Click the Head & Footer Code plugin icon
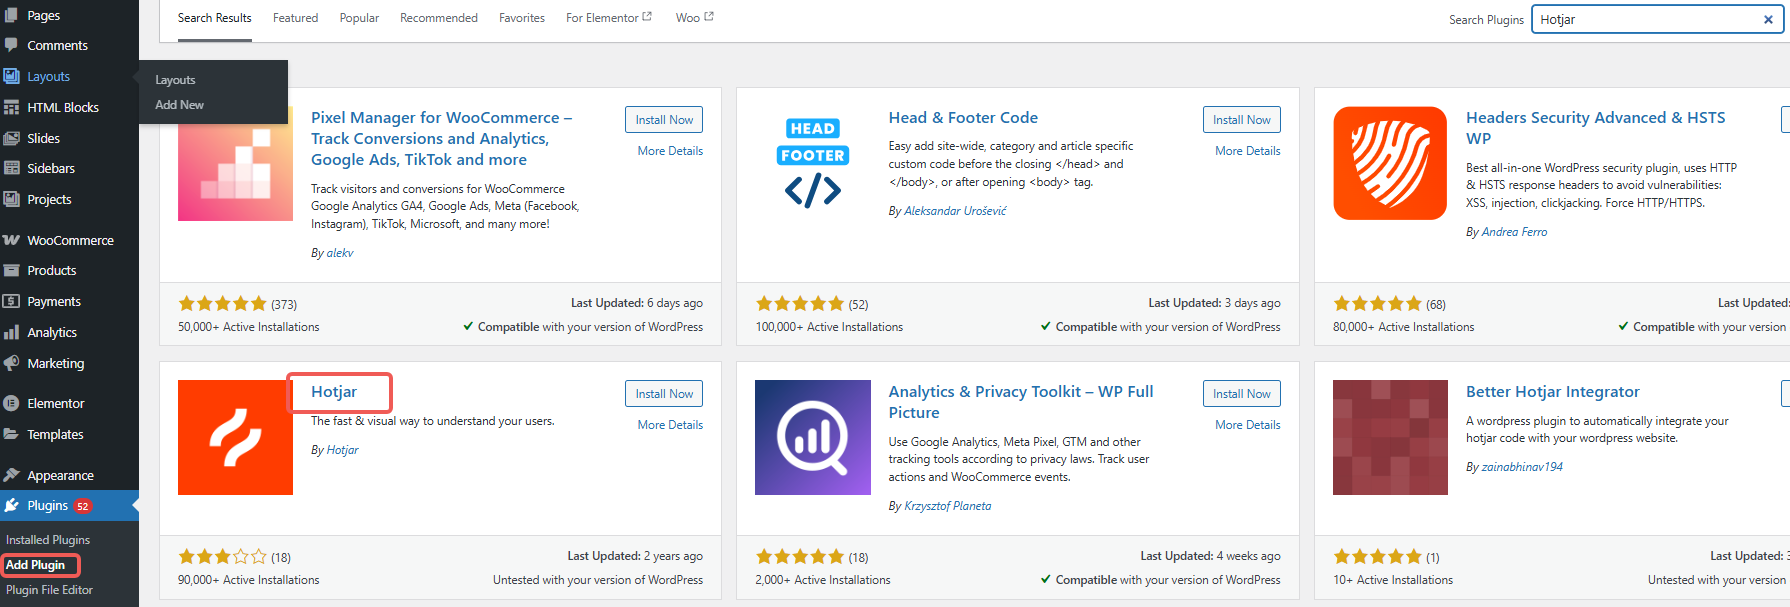Screen dimensions: 1790x607 (812, 164)
